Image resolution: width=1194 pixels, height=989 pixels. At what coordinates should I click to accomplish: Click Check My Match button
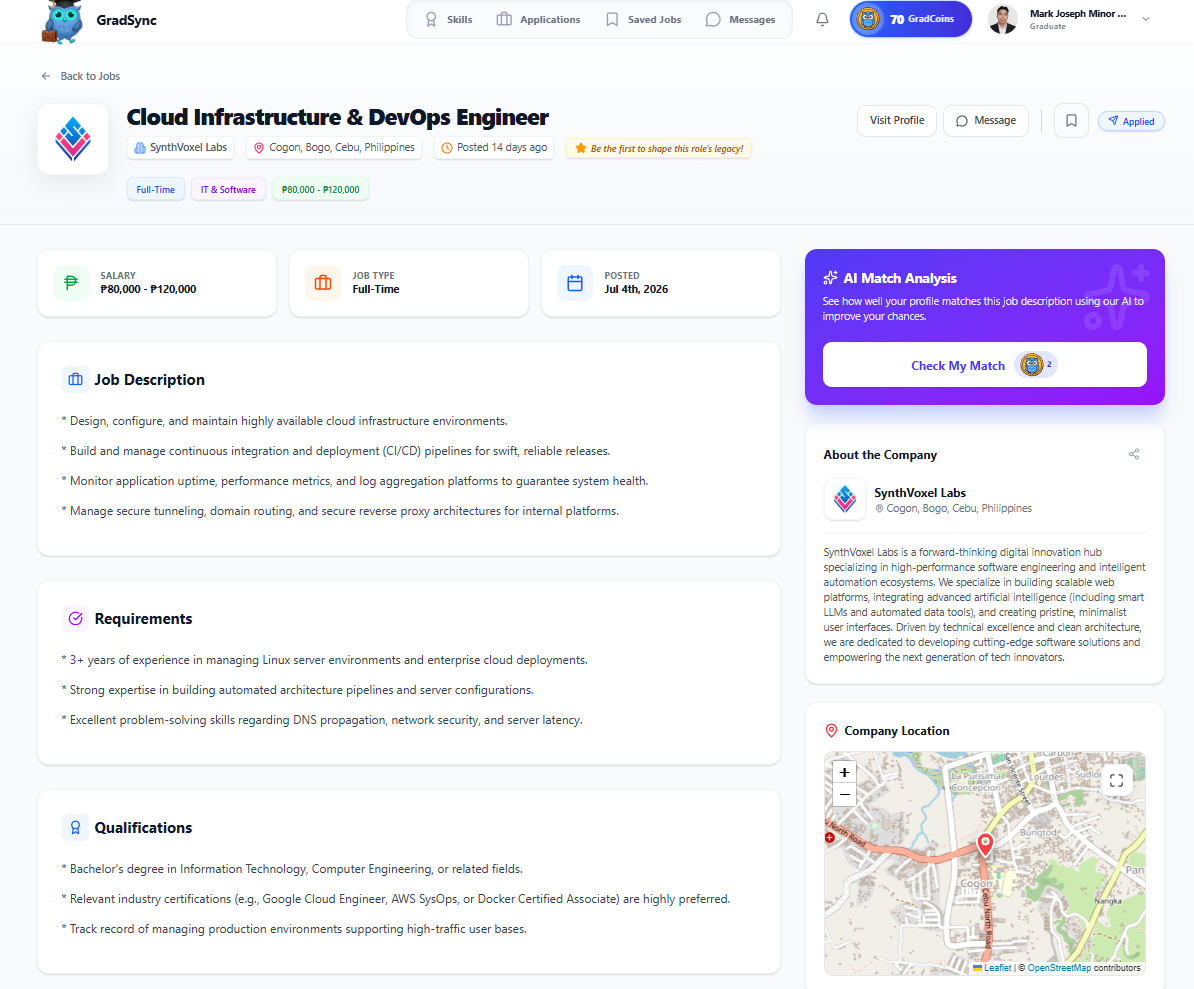tap(985, 365)
